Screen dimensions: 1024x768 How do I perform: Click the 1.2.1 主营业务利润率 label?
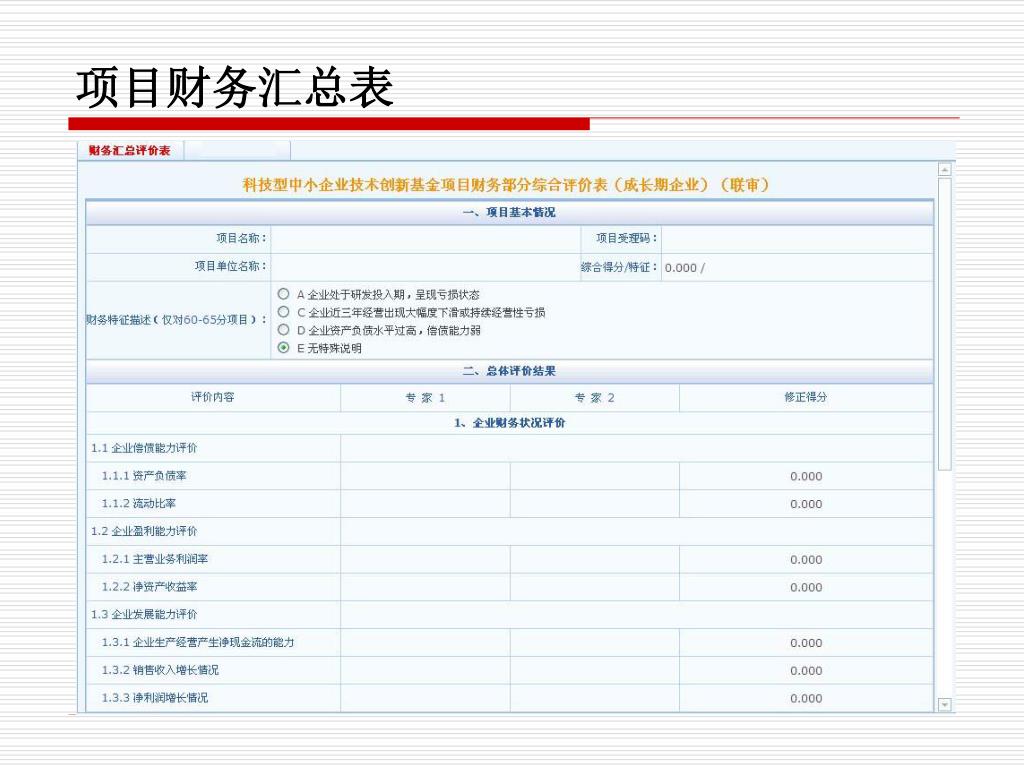[155, 559]
